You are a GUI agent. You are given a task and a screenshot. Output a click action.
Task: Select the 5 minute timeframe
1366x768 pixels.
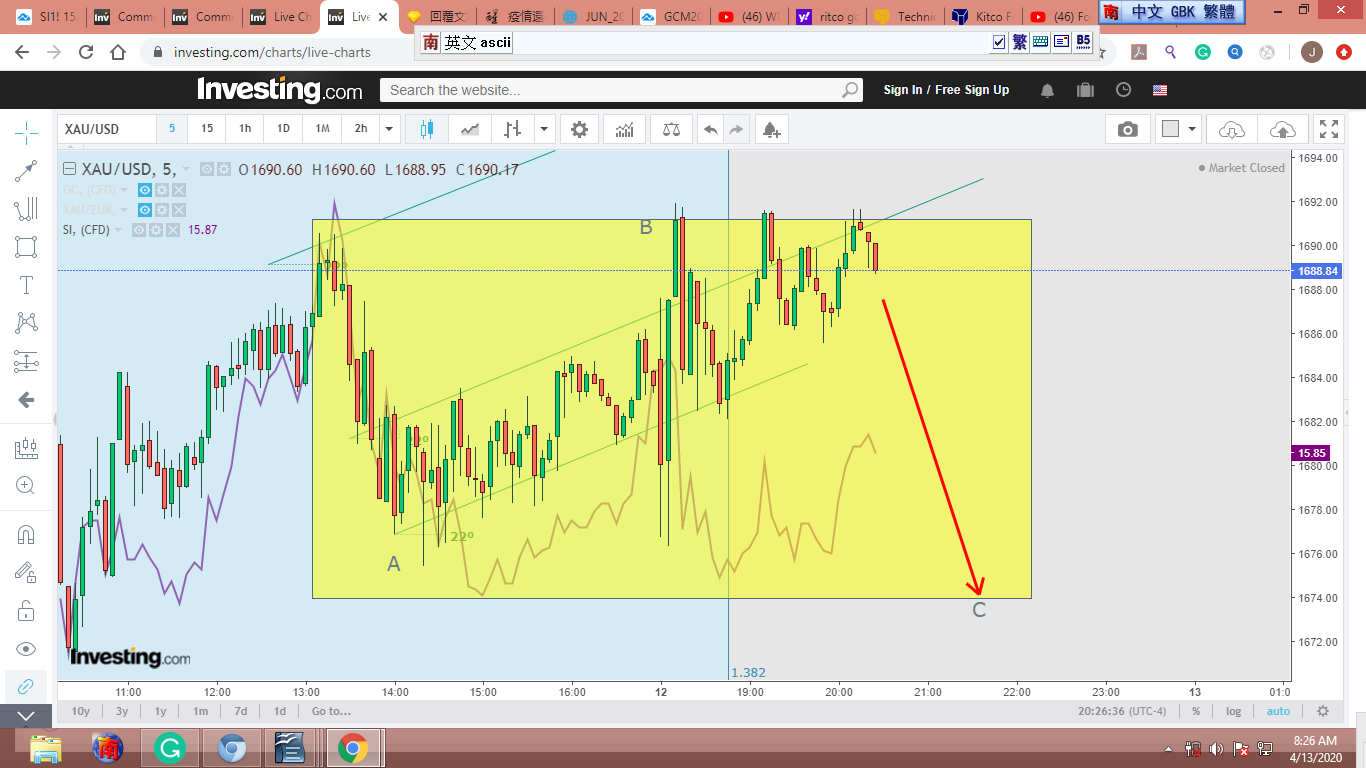(172, 129)
